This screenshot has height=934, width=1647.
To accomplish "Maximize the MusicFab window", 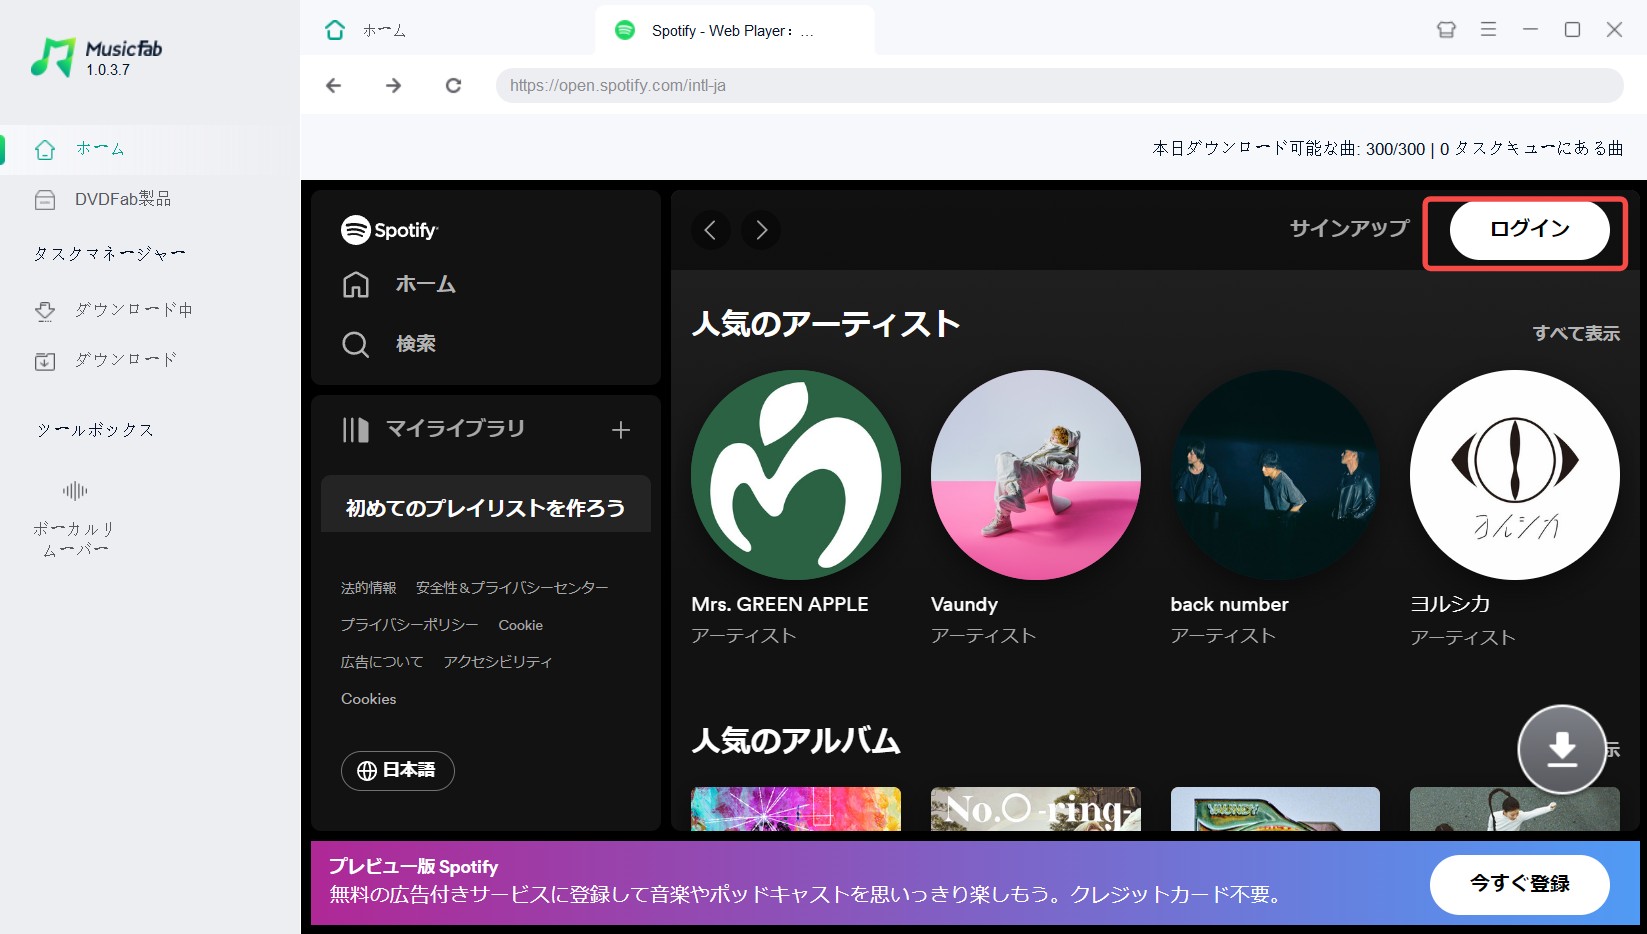I will pyautogui.click(x=1572, y=30).
